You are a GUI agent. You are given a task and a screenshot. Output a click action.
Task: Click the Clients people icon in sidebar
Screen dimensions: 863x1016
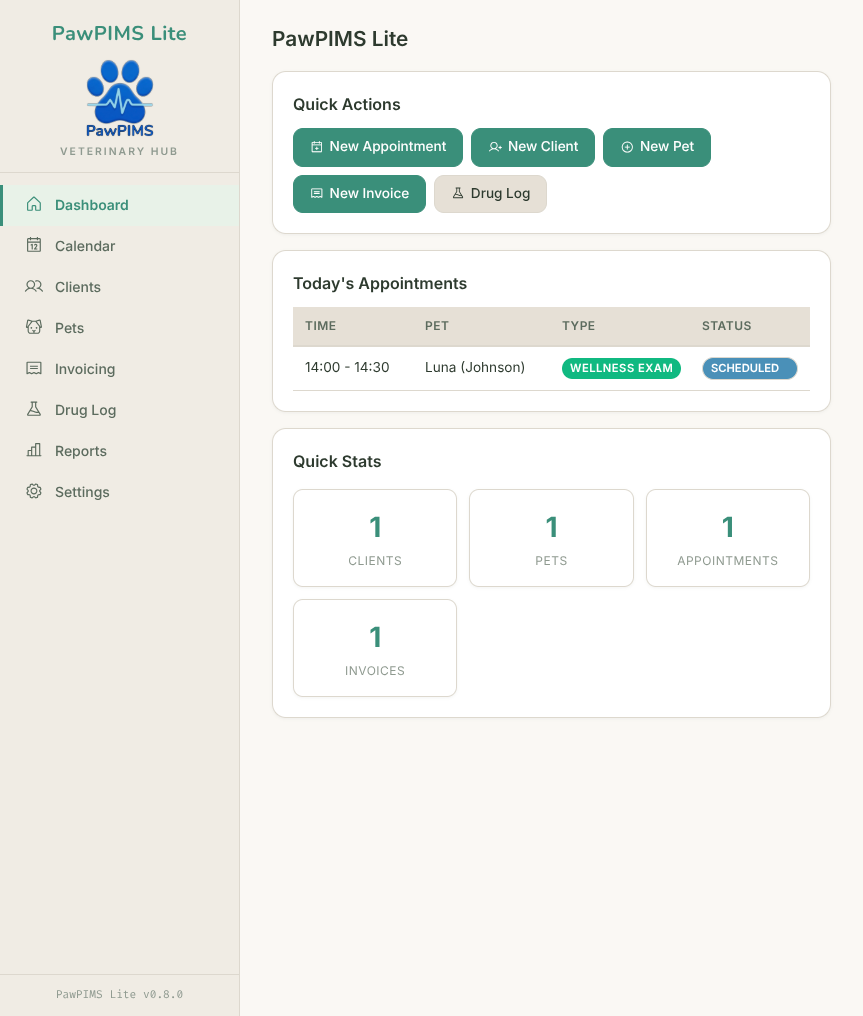34,286
